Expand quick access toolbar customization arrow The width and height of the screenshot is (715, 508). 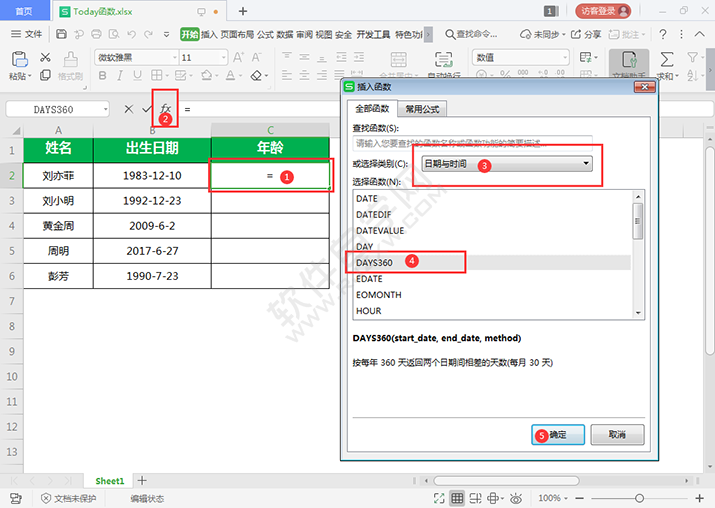[166, 34]
